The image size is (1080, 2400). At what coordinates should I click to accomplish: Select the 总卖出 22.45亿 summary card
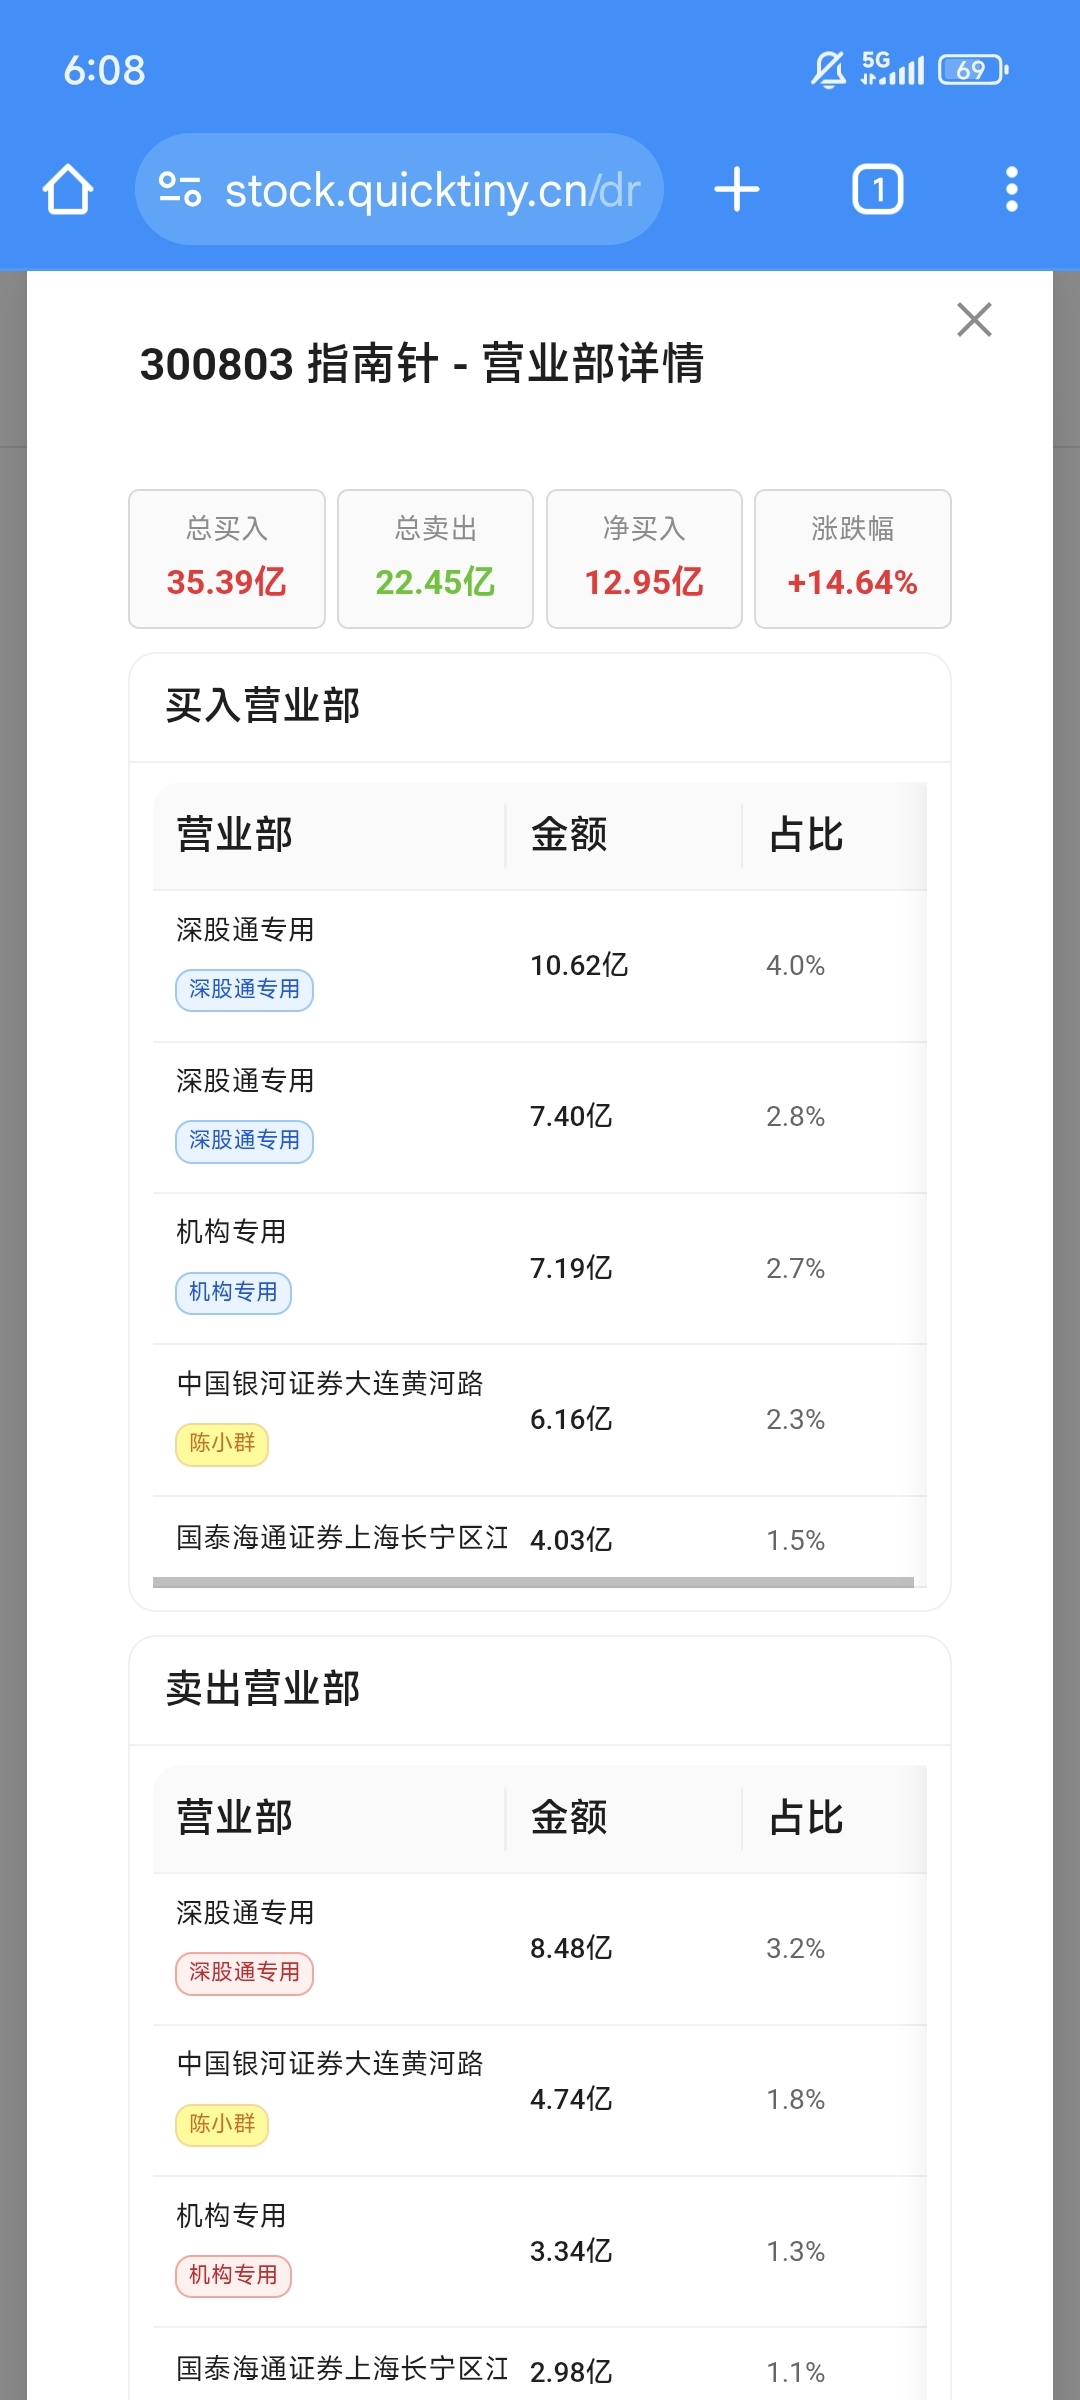click(x=435, y=559)
